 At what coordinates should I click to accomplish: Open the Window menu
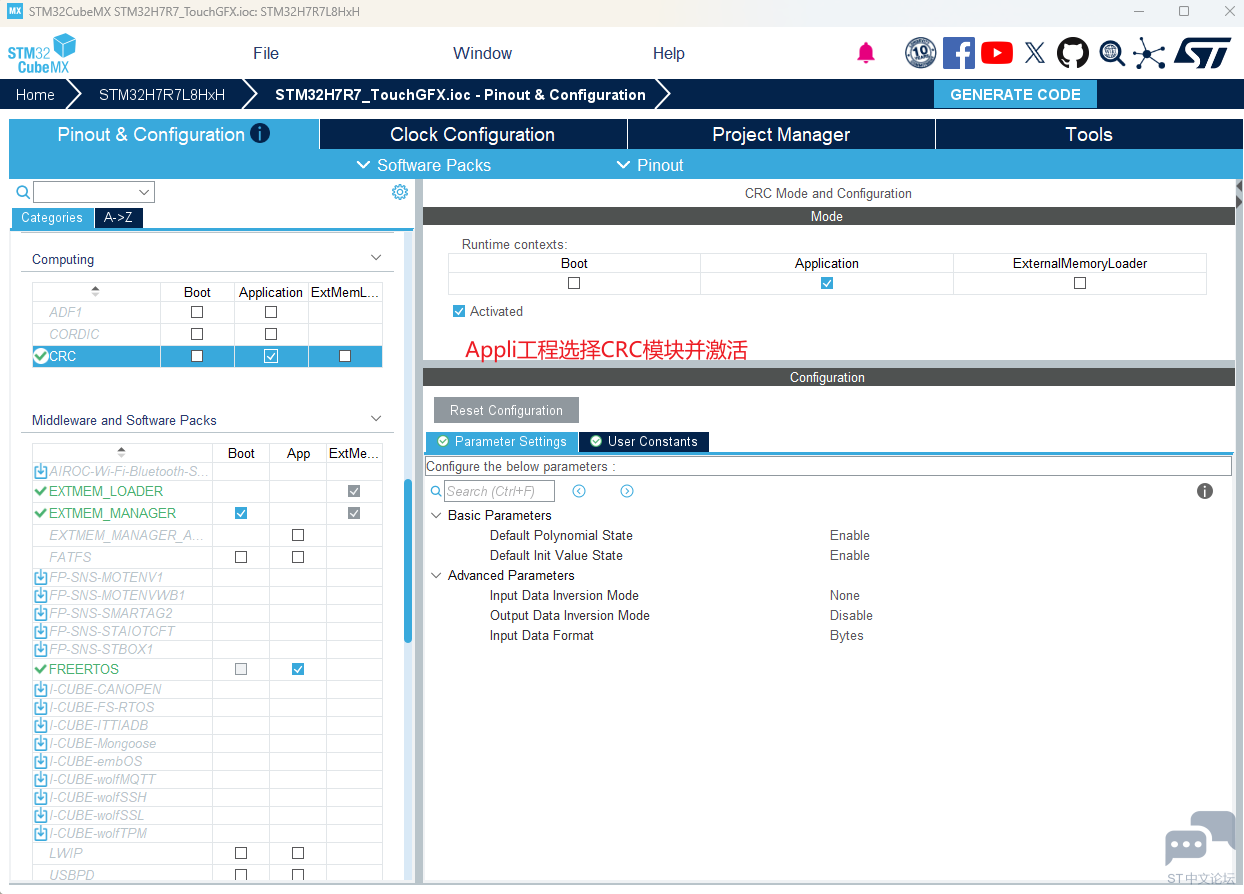coord(482,53)
